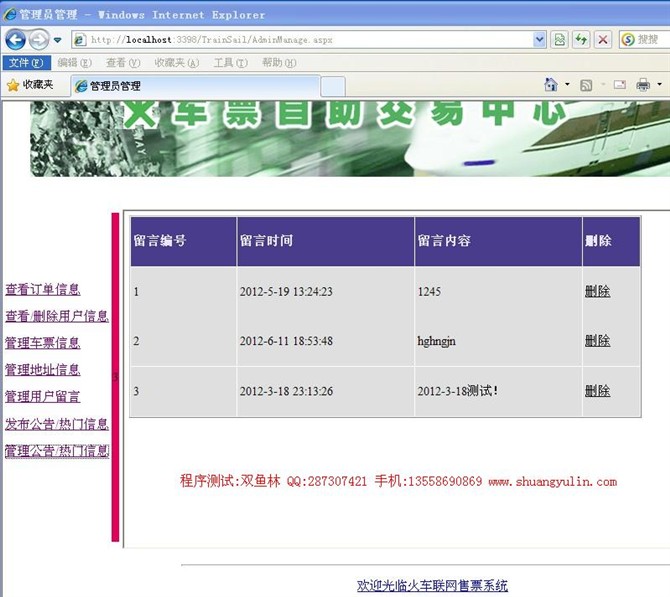The height and width of the screenshot is (597, 670).
Task: Open a new blank tab
Action: point(333,87)
